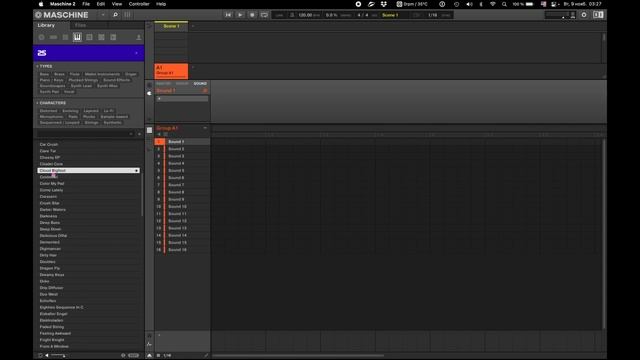Select the Instruments (keyboard) library filter icon
The image size is (640, 360).
[x=77, y=37]
